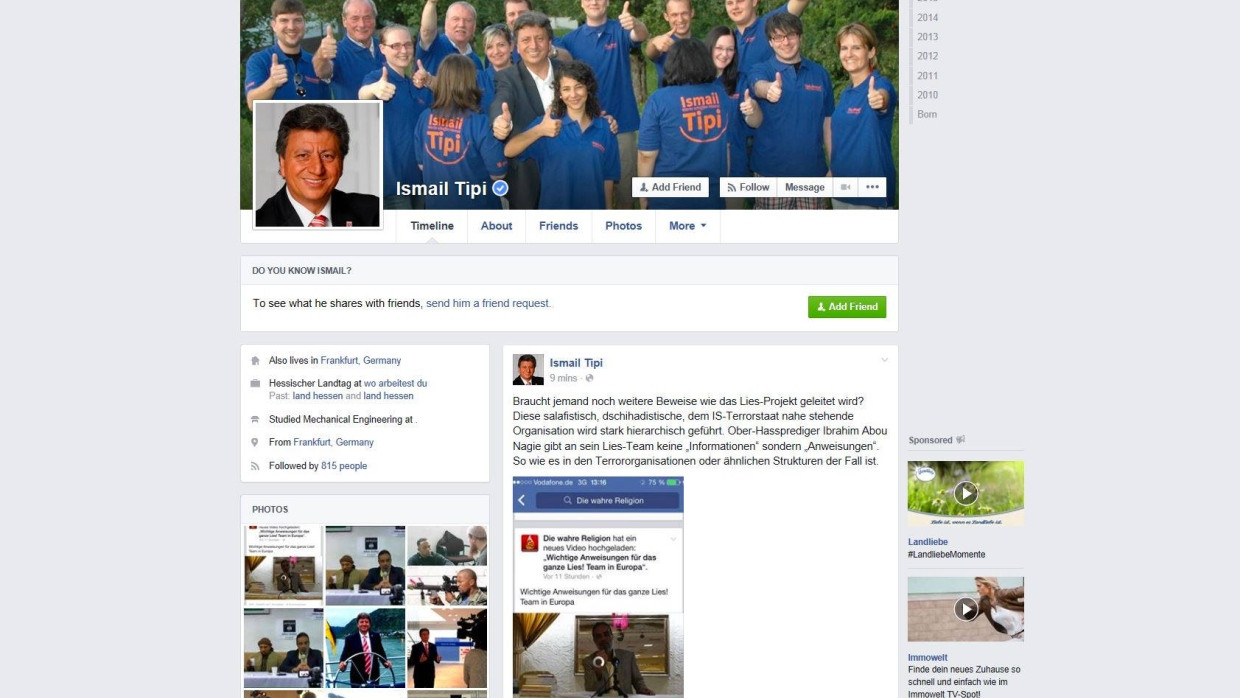Play the Immowelt sponsored video
The image size is (1240, 698).
point(965,609)
